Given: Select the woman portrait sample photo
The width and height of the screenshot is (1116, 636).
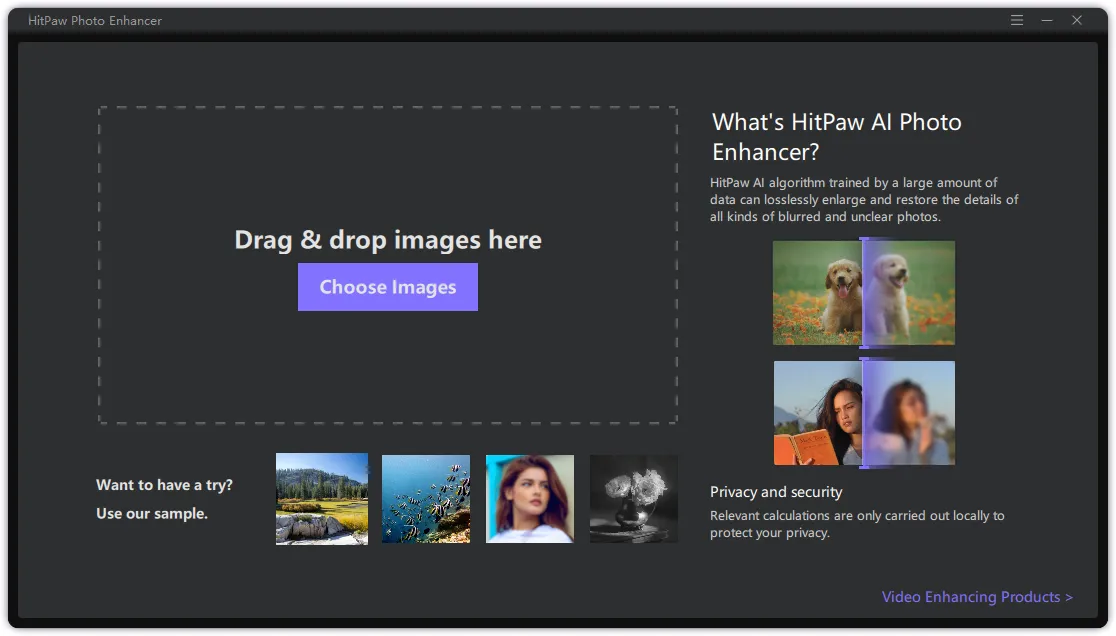Looking at the screenshot, I should [x=530, y=499].
